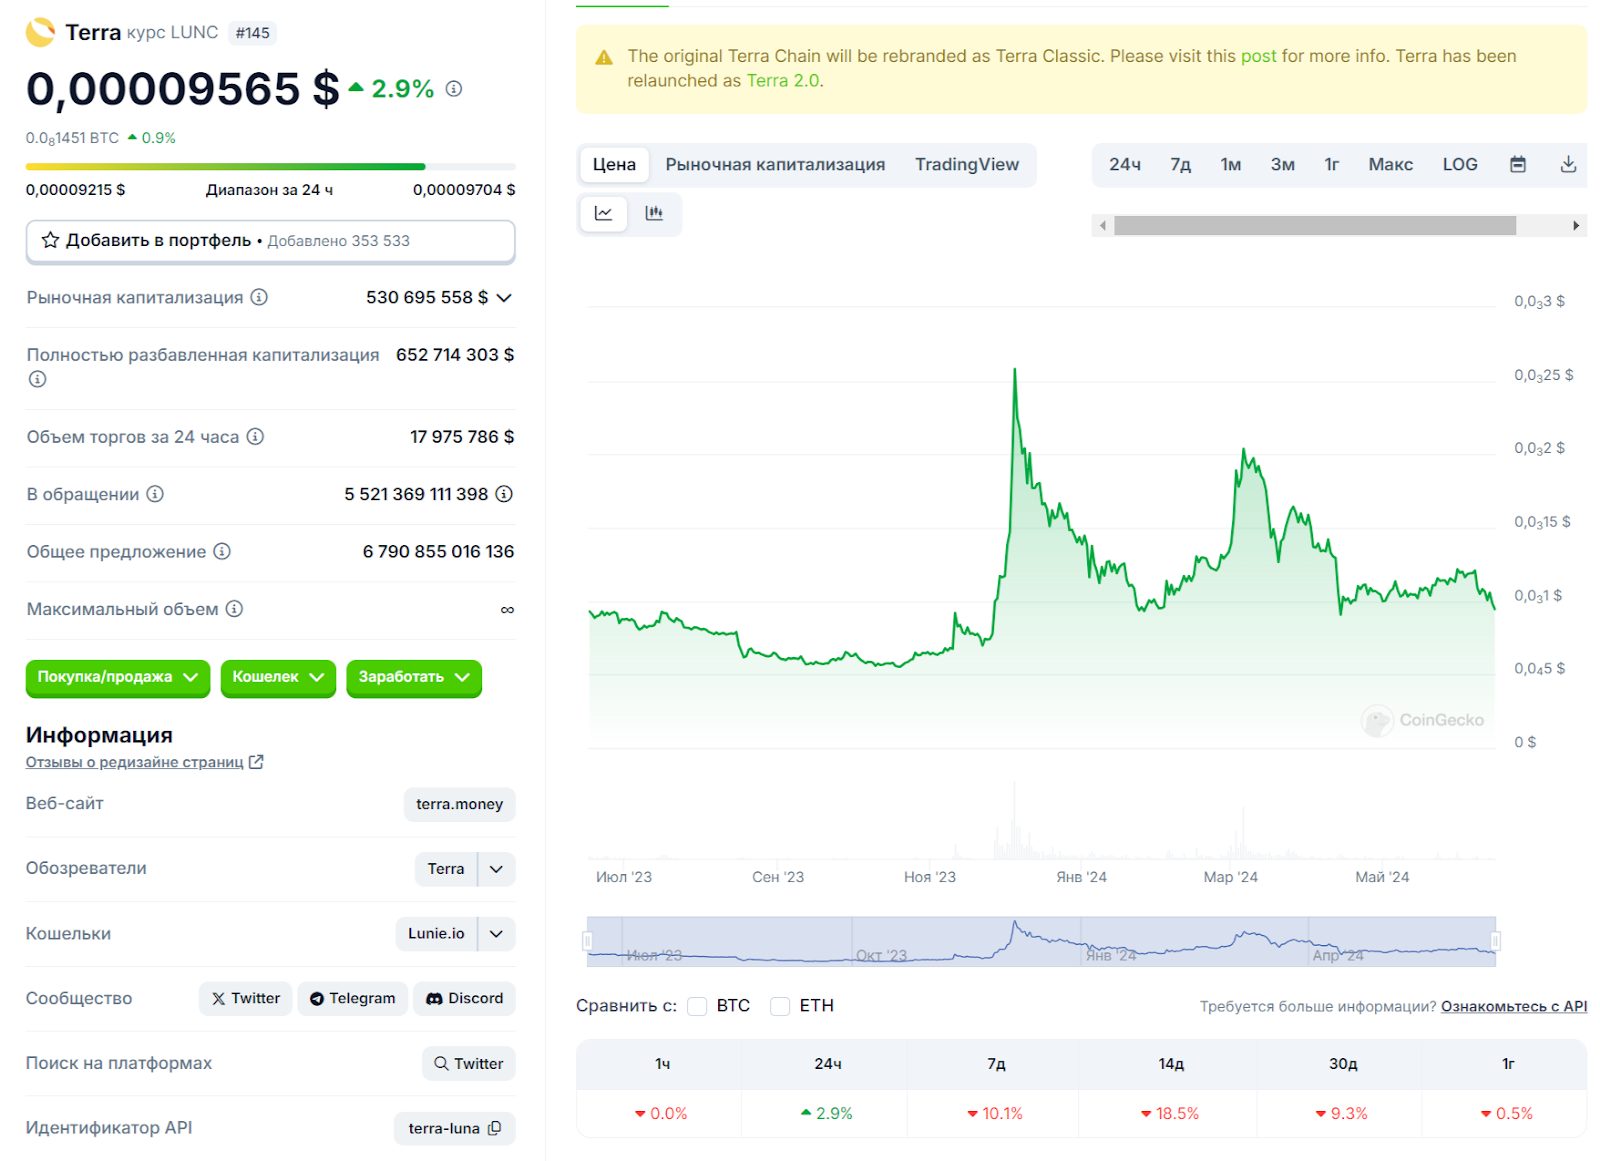Switch to the Цена tab
Screen dimensions: 1600x1161
pos(614,165)
